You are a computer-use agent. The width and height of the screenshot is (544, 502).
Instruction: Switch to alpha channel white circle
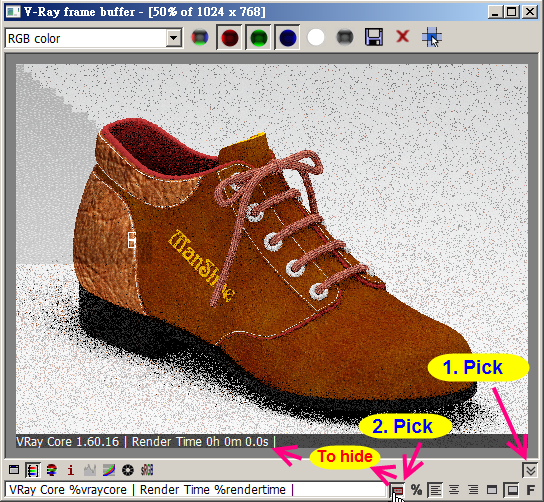(x=316, y=37)
